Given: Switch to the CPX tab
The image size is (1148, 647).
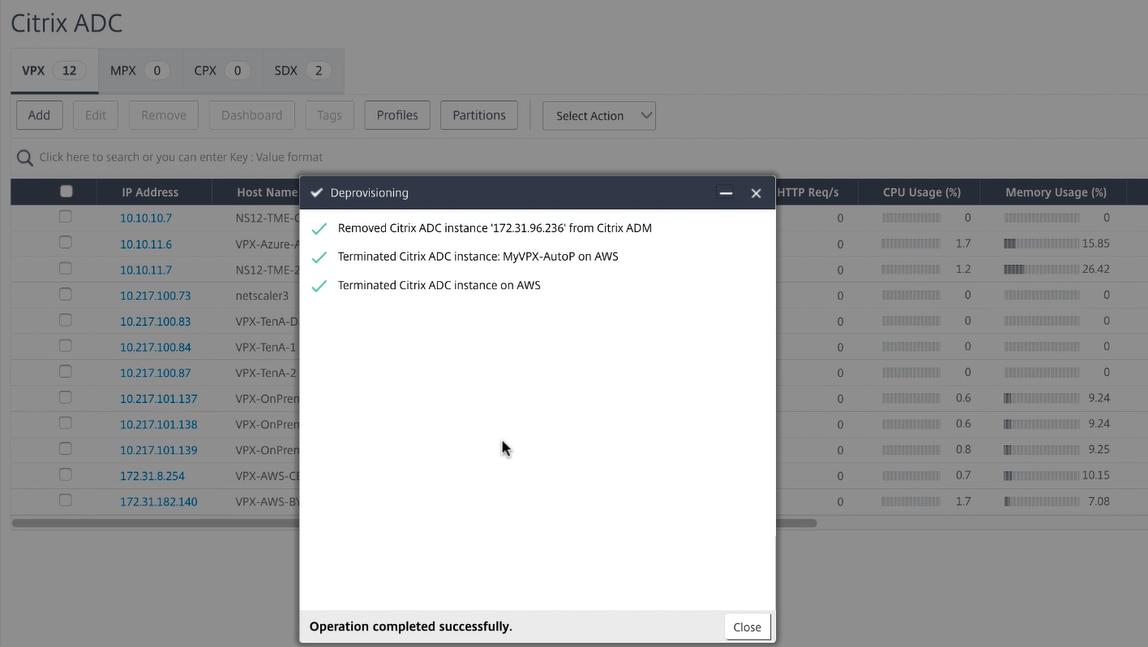Looking at the screenshot, I should tap(222, 71).
